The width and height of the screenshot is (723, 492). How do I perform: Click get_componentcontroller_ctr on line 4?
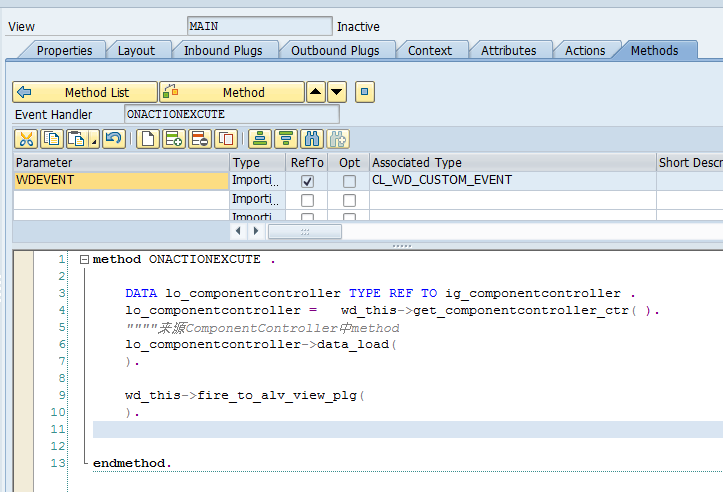(x=521, y=310)
